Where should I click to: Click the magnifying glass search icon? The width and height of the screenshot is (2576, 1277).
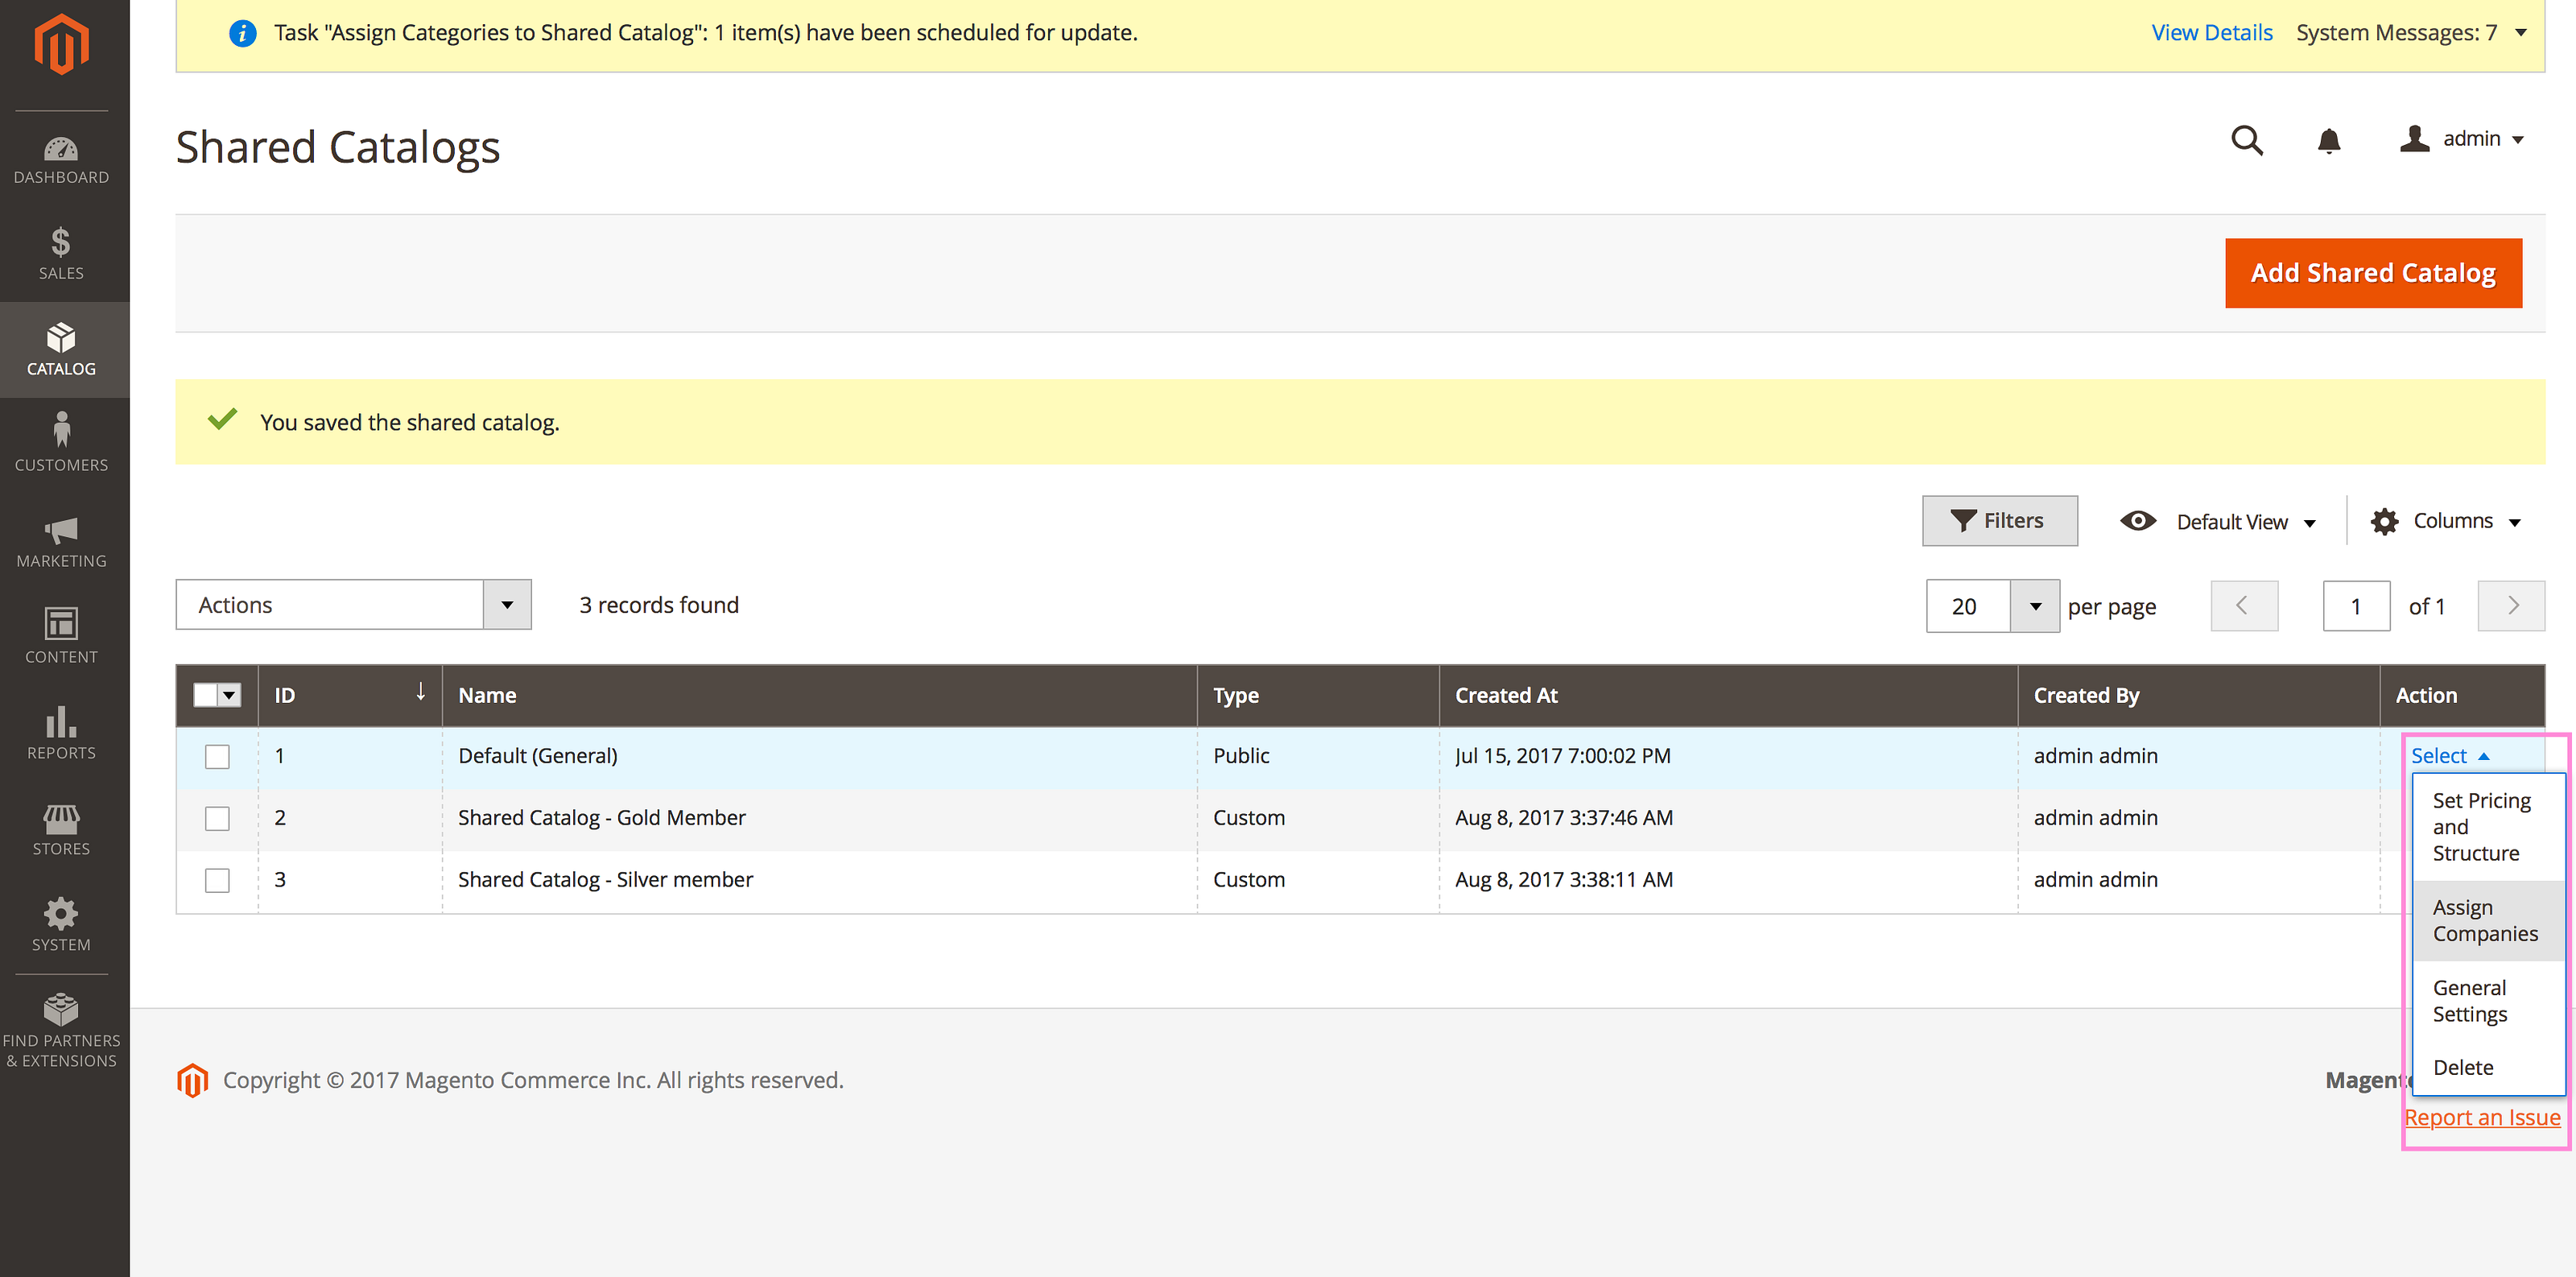click(2246, 140)
